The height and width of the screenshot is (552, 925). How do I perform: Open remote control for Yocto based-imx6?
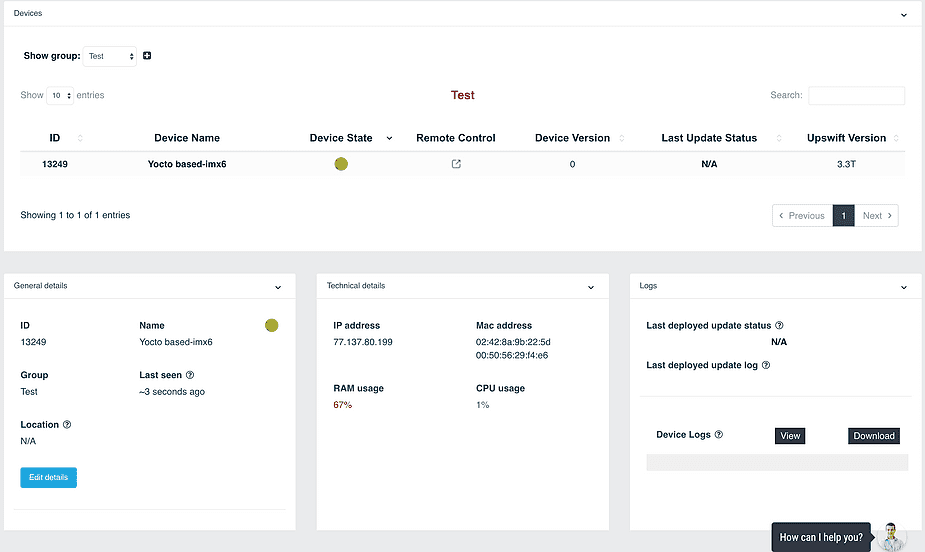456,164
